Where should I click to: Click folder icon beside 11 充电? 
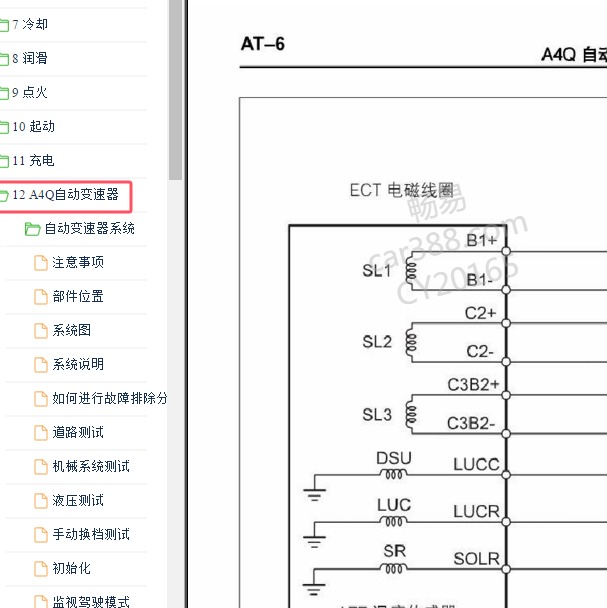(x=4, y=161)
